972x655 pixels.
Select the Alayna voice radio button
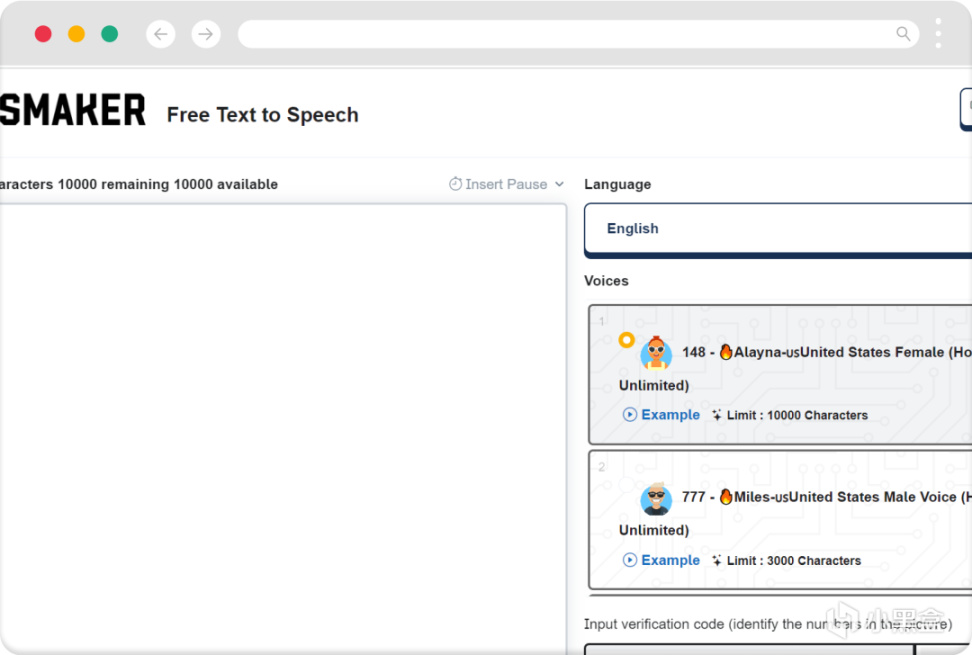tap(627, 340)
